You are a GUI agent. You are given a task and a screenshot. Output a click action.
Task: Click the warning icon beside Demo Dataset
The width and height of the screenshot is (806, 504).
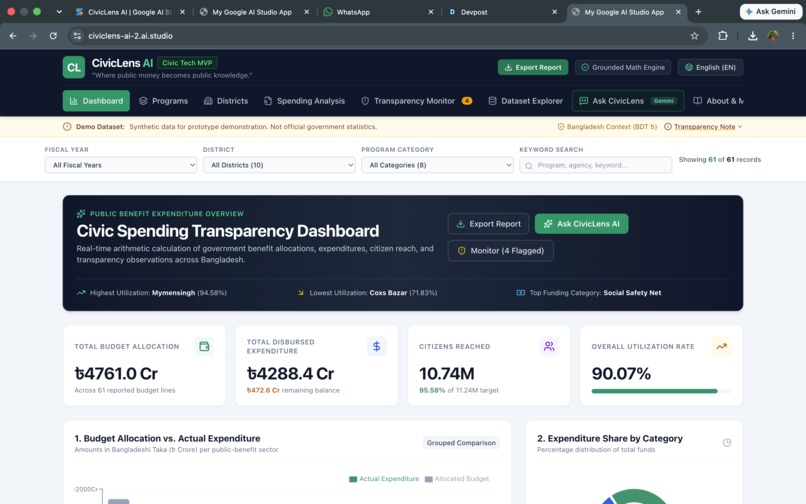coord(67,127)
